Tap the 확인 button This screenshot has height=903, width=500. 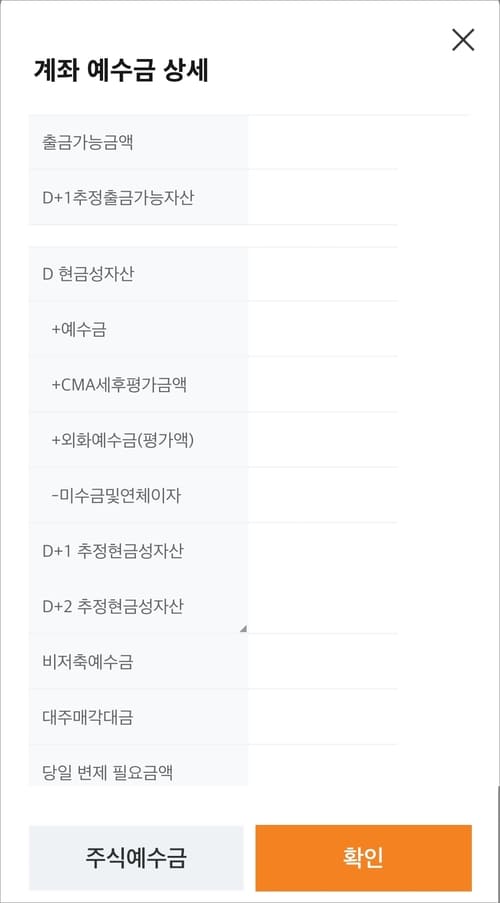point(363,858)
